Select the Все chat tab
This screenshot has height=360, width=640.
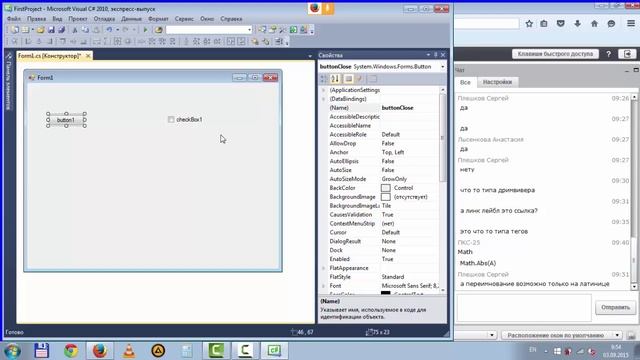tap(465, 82)
